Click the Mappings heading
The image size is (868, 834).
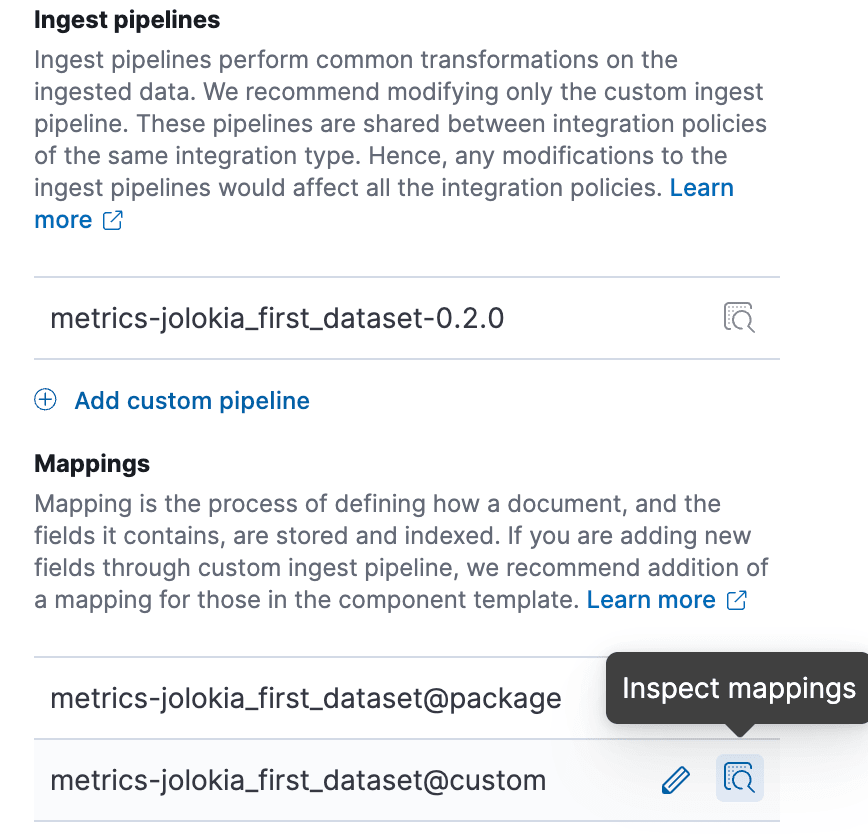click(x=92, y=464)
